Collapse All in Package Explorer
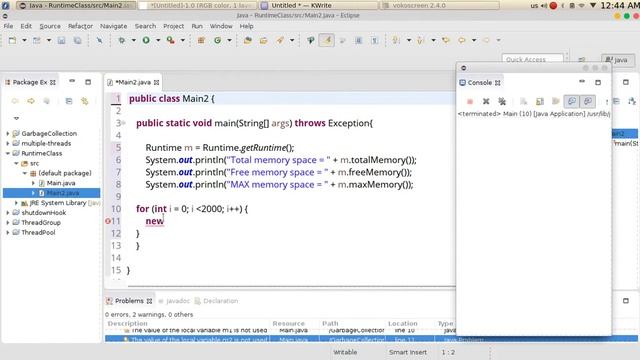The height and width of the screenshot is (360, 640). point(69,101)
